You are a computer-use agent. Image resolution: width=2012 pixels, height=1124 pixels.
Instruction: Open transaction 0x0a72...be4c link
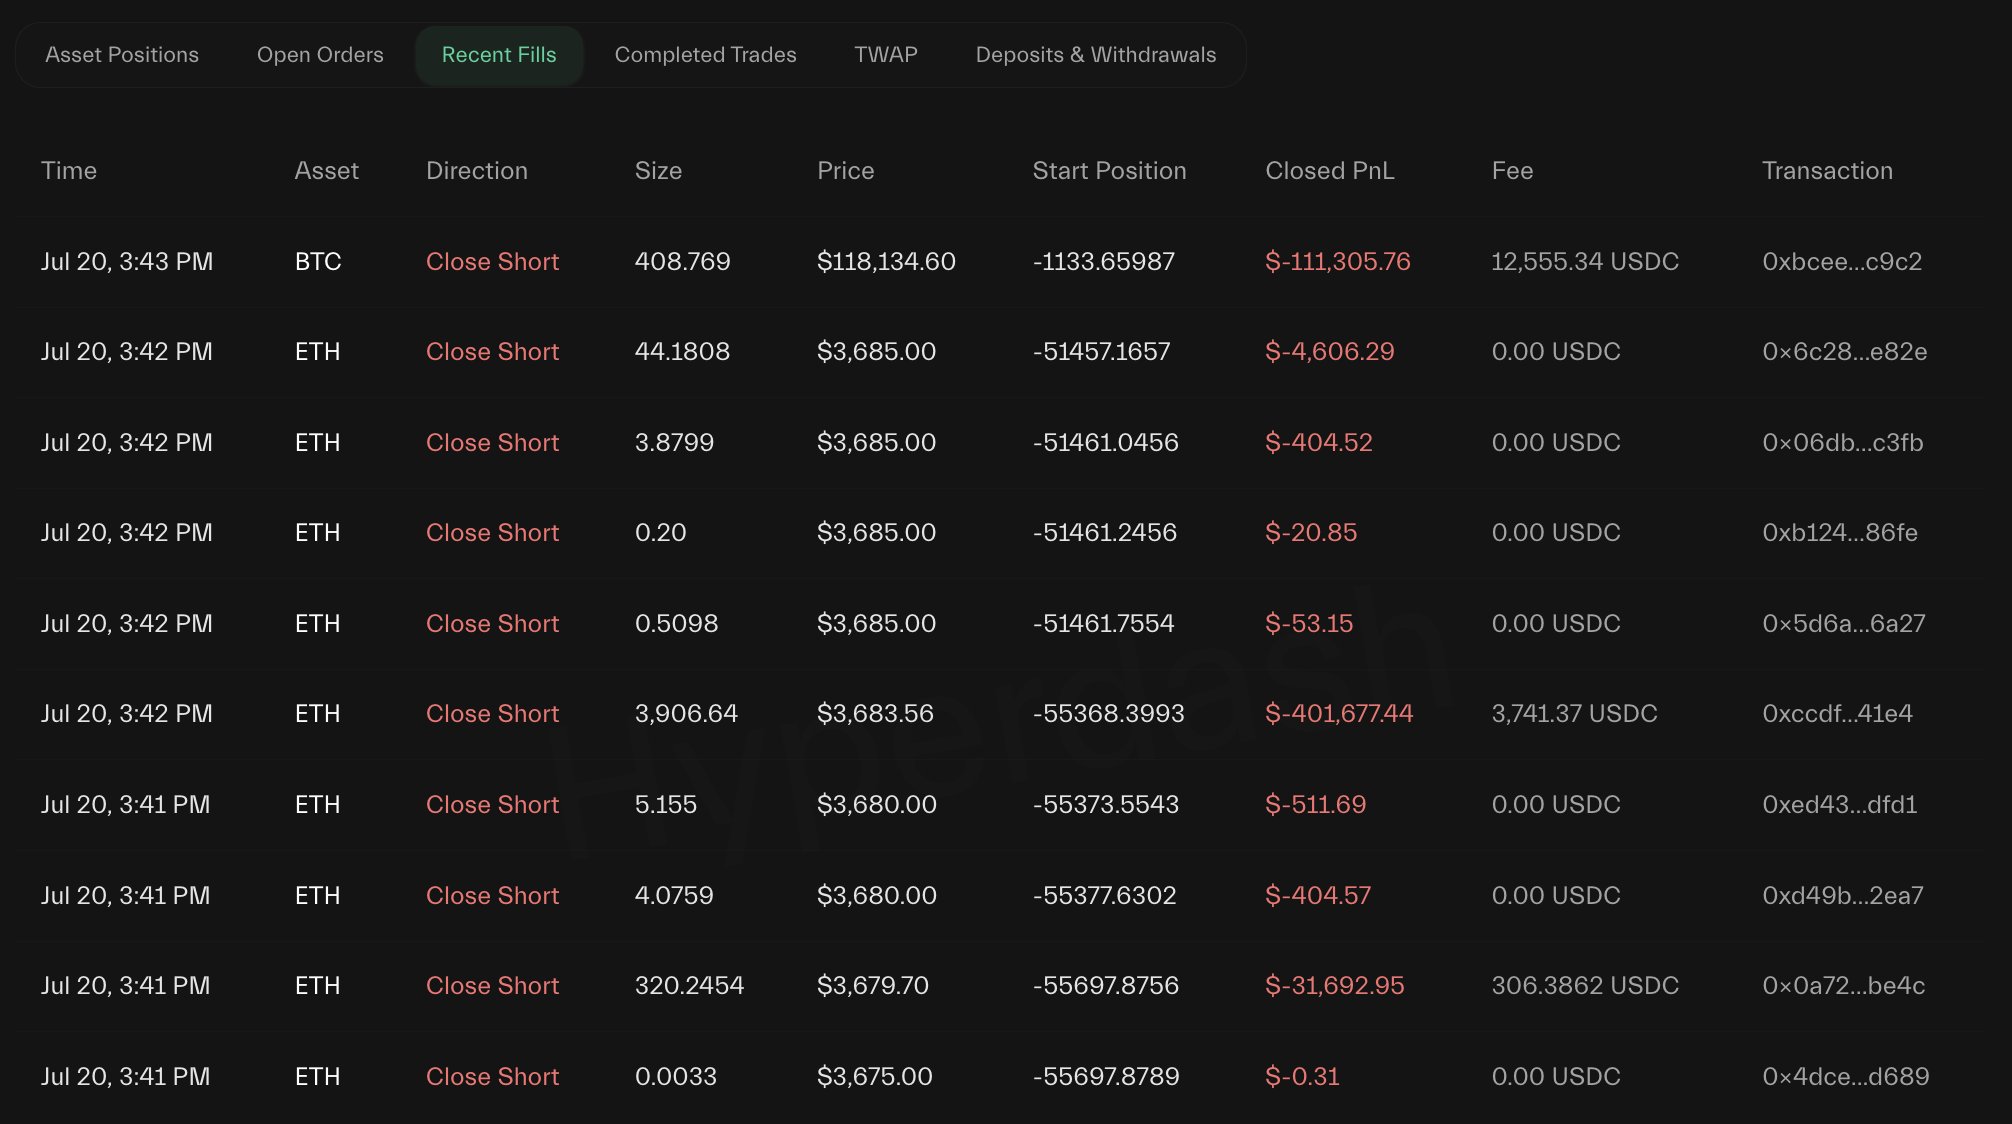(1844, 986)
